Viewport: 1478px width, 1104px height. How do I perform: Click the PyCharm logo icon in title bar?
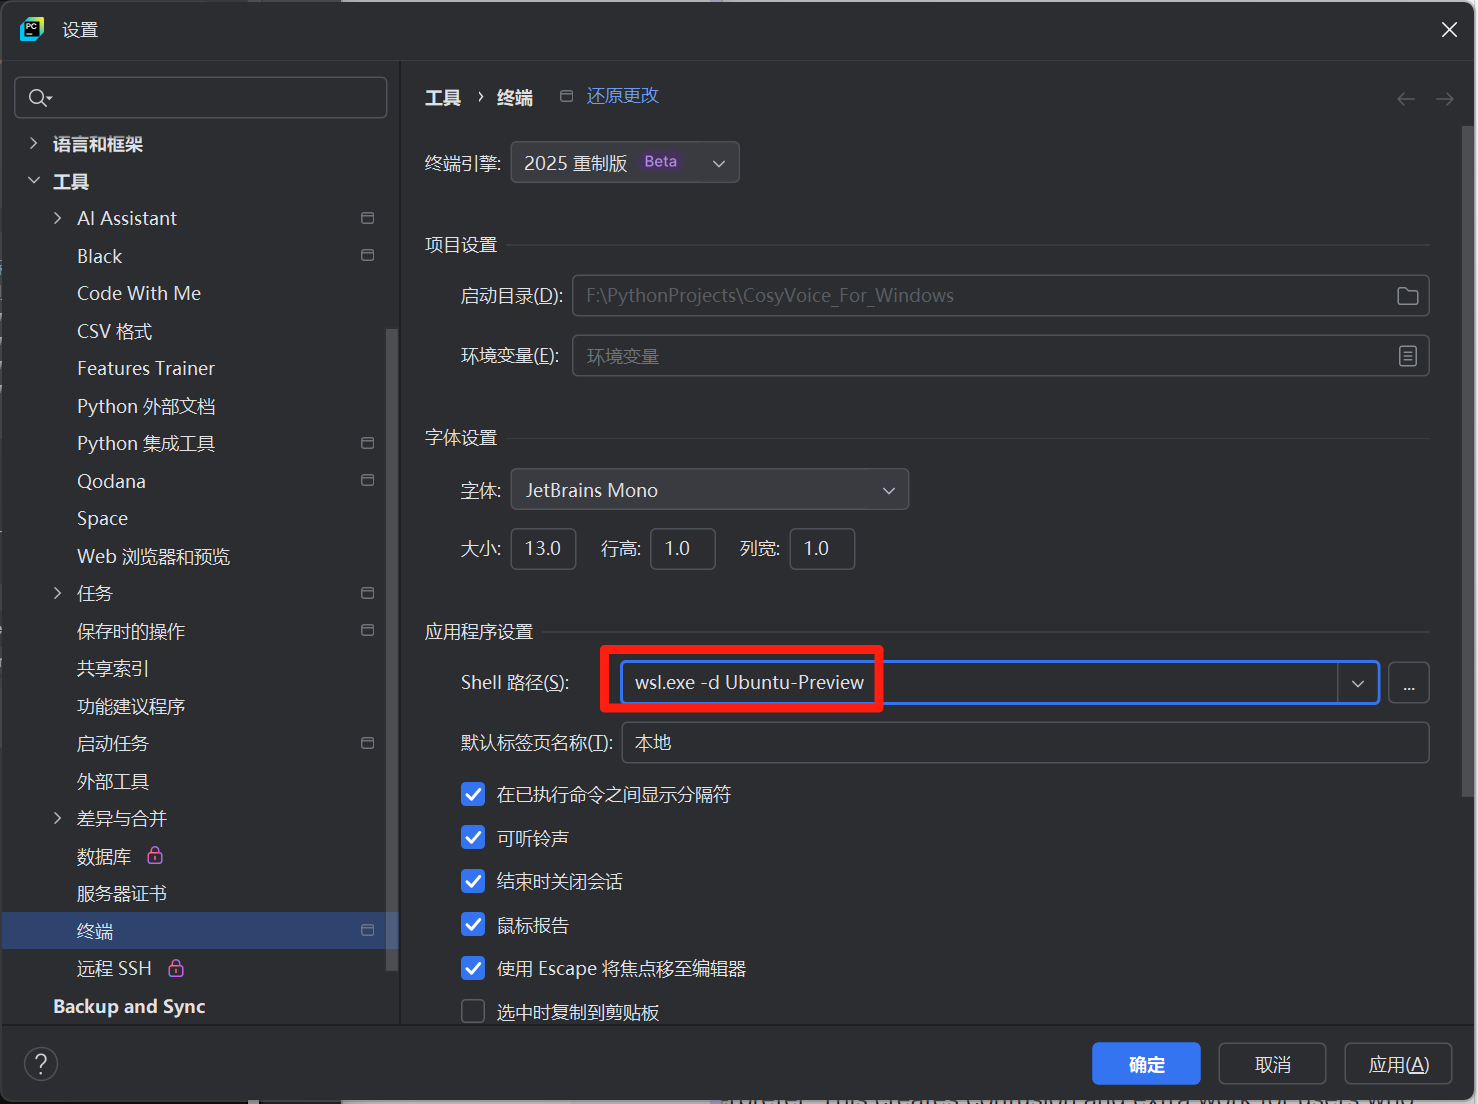[x=32, y=29]
